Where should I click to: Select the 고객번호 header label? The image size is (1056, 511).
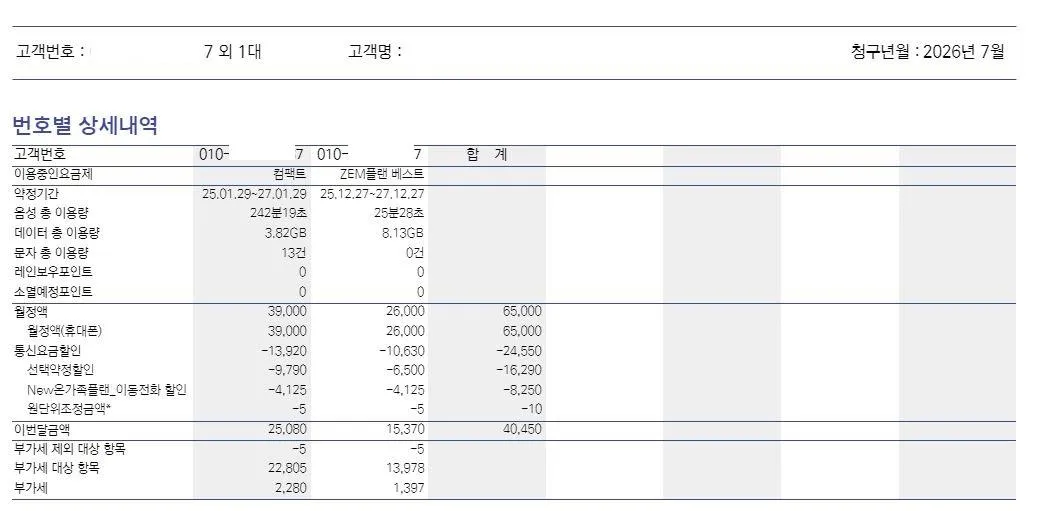[50, 51]
